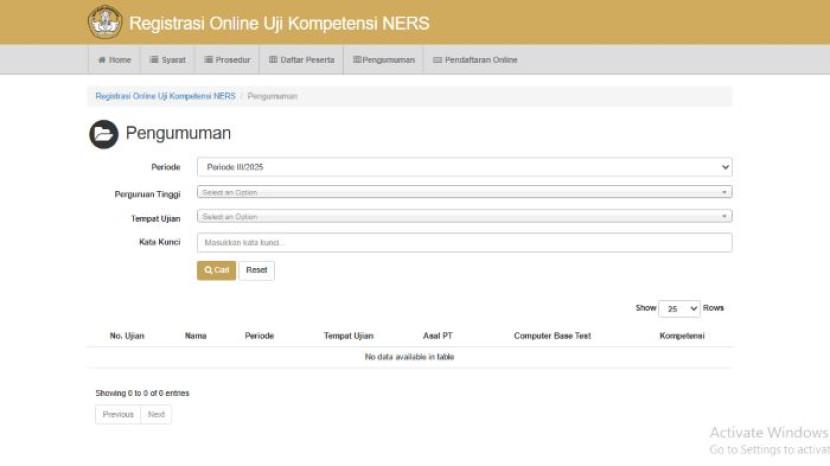The image size is (830, 466).
Task: Select Pengumuman in the navigation bar
Action: [x=383, y=60]
